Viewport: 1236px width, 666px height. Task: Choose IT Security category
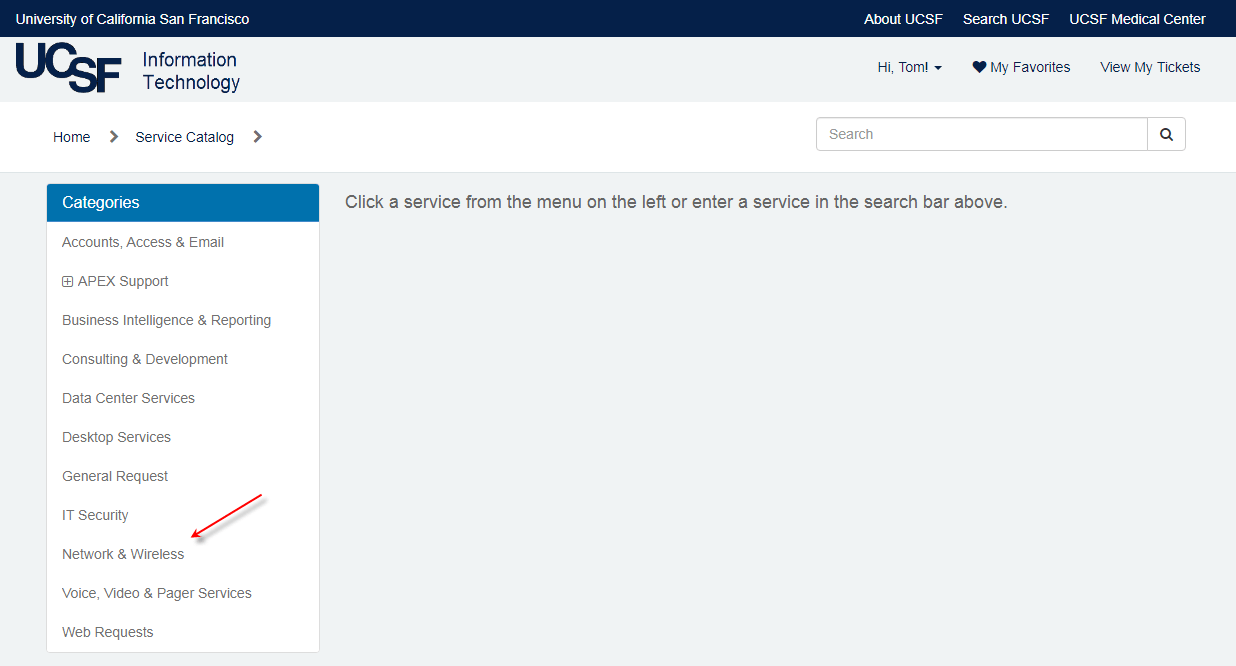pos(95,515)
